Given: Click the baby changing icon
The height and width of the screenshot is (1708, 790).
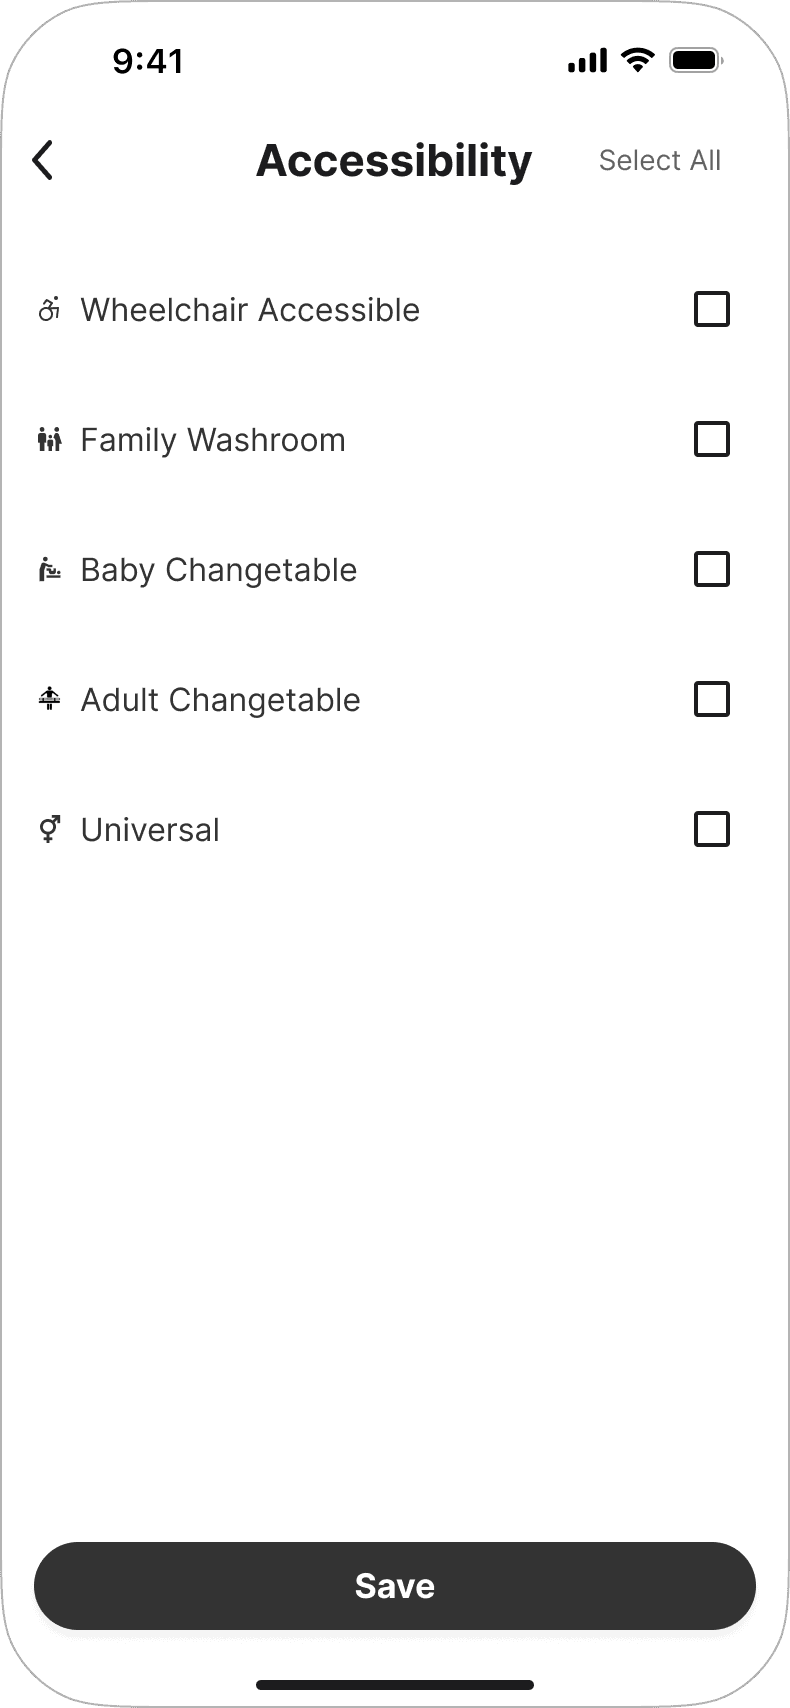Looking at the screenshot, I should pos(49,570).
